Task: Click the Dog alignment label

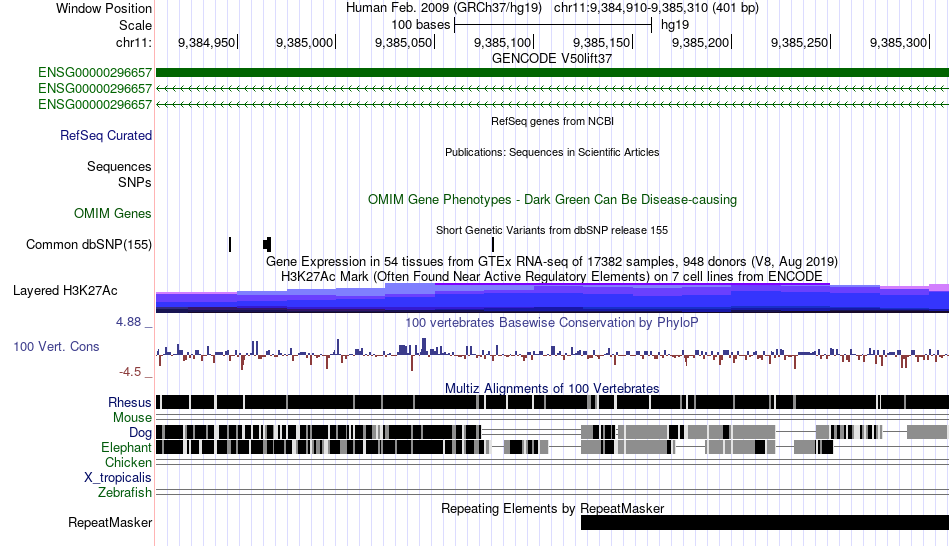Action: 140,432
